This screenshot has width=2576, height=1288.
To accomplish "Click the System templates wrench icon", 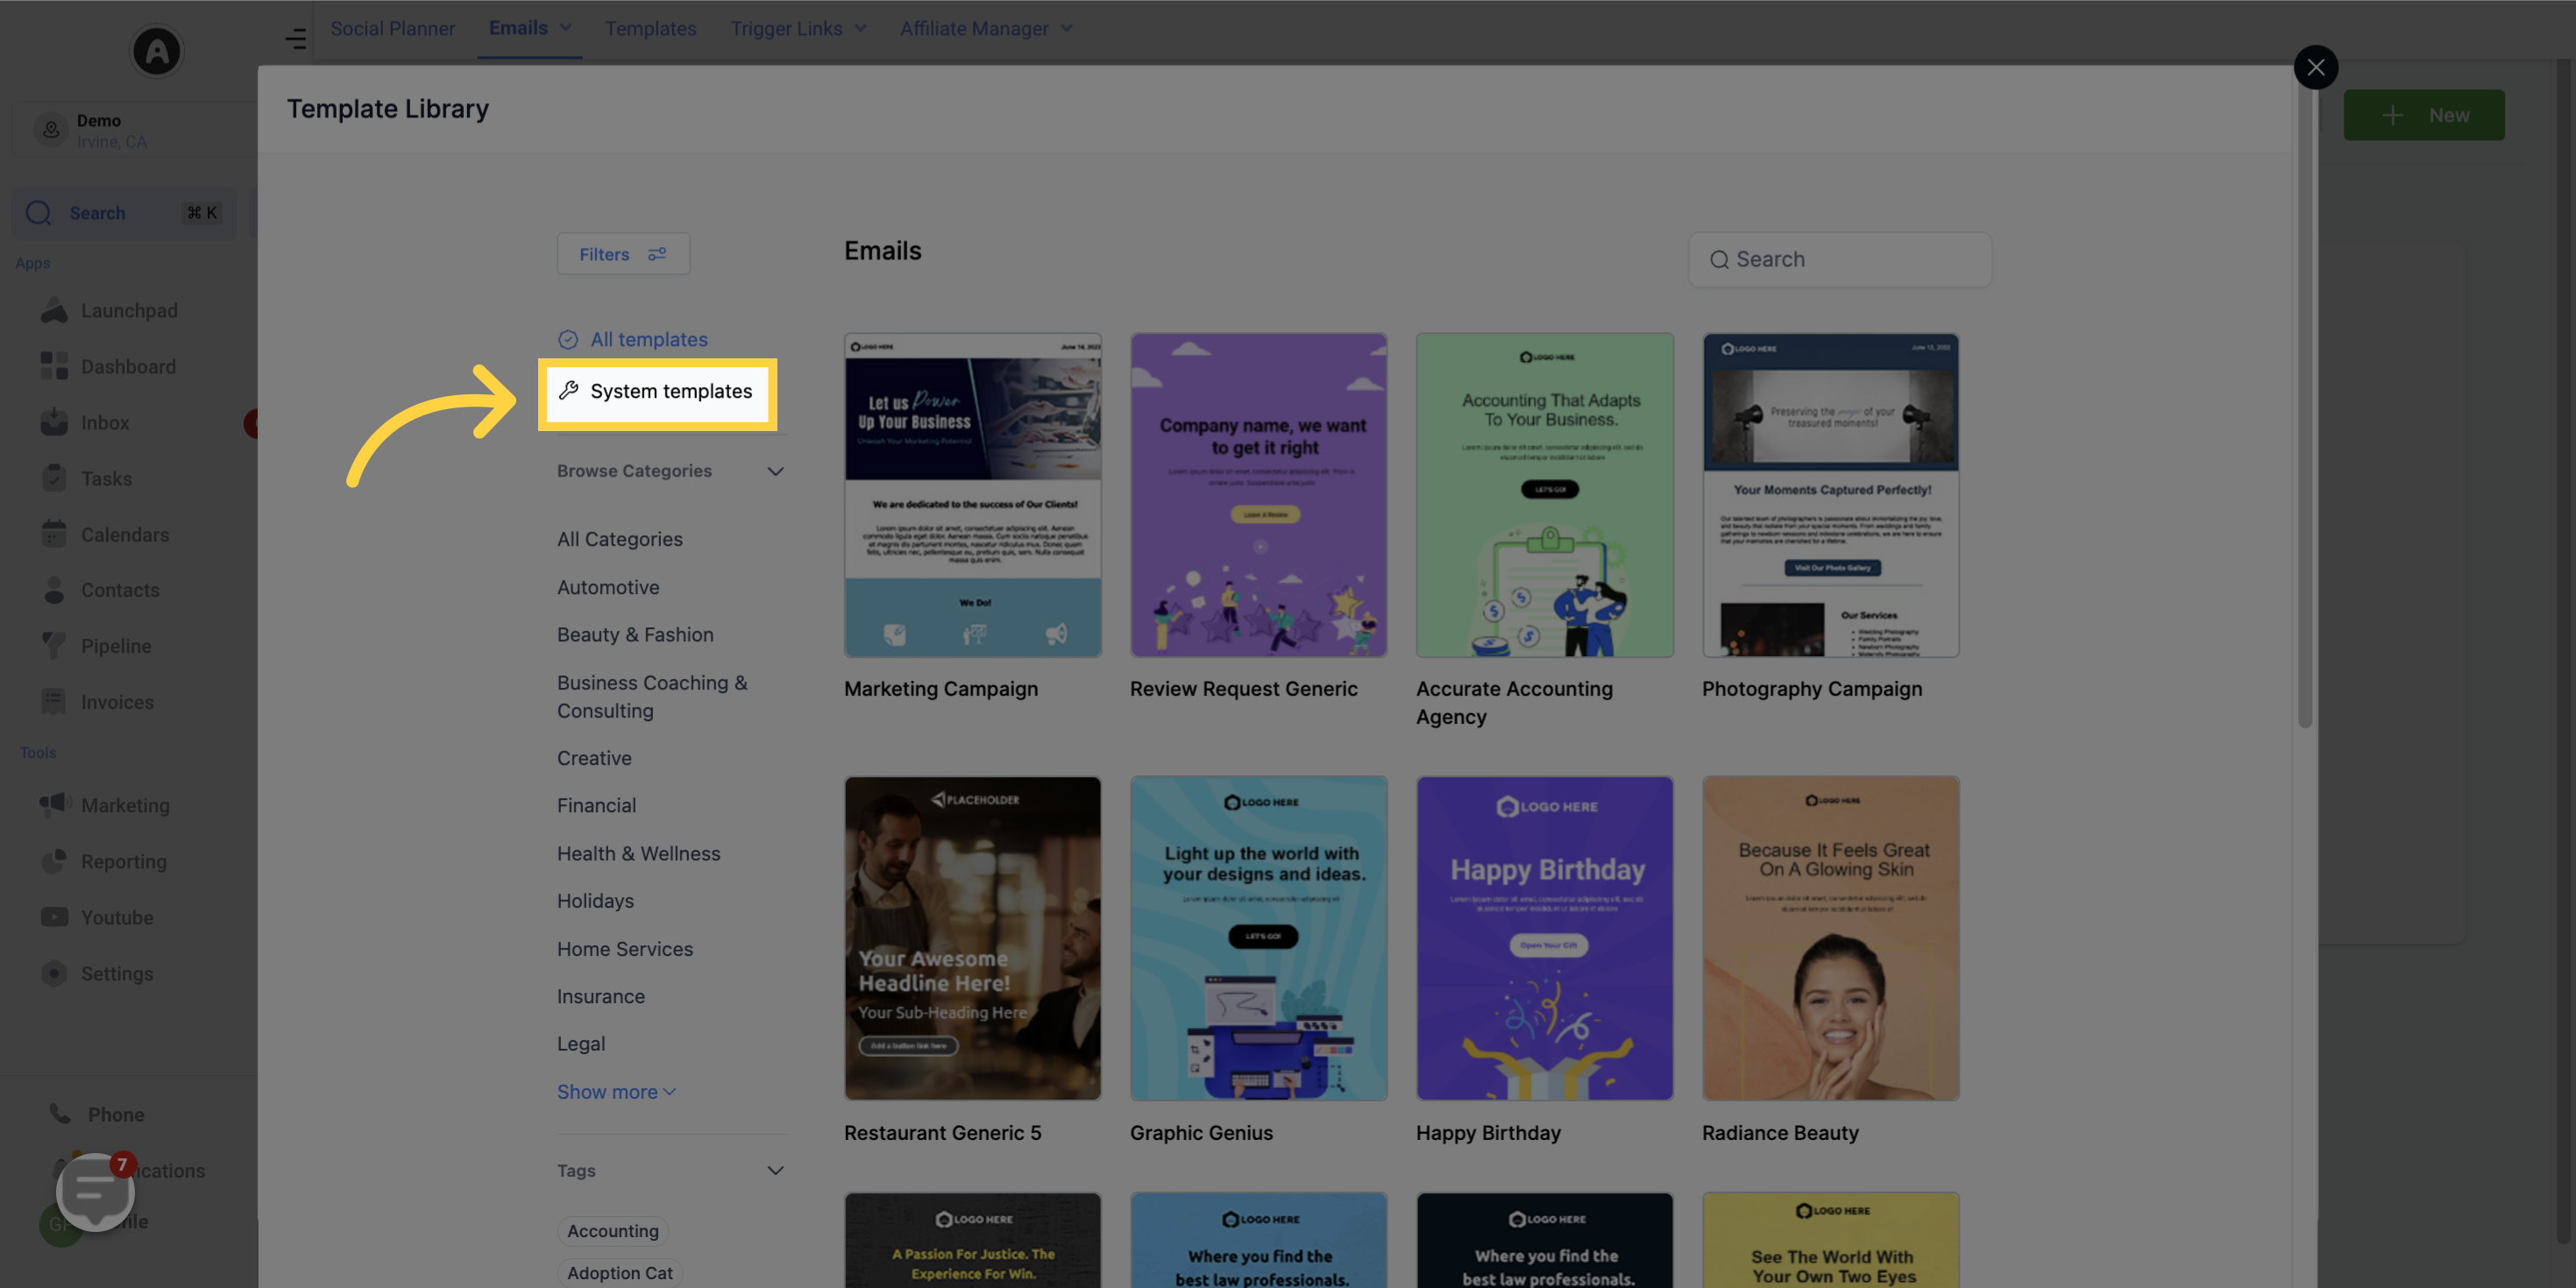I will [569, 391].
